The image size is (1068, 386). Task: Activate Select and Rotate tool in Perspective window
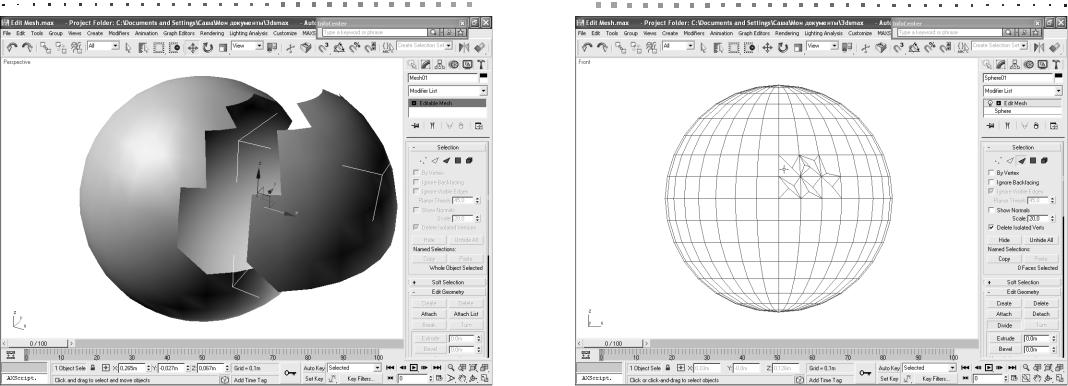click(x=207, y=47)
